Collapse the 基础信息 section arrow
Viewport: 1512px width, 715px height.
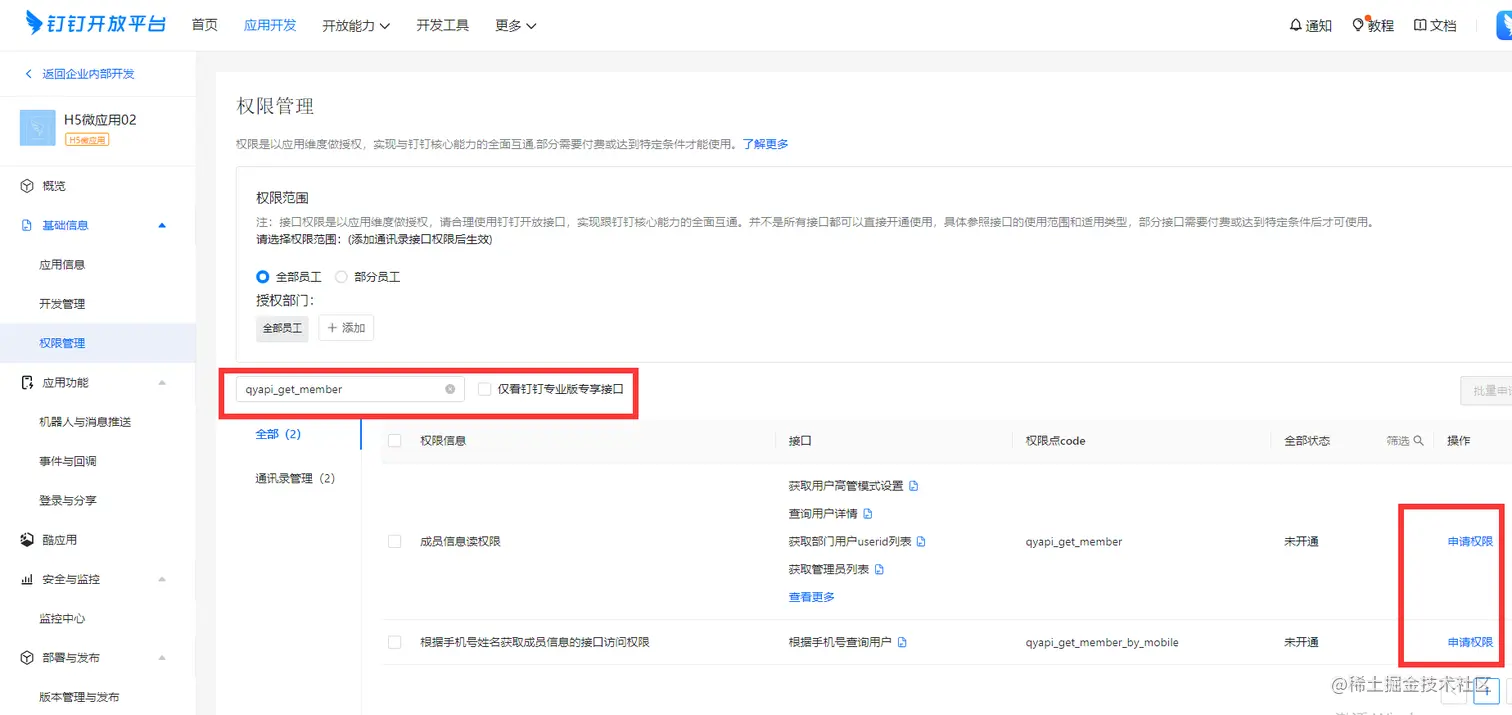tap(162, 225)
